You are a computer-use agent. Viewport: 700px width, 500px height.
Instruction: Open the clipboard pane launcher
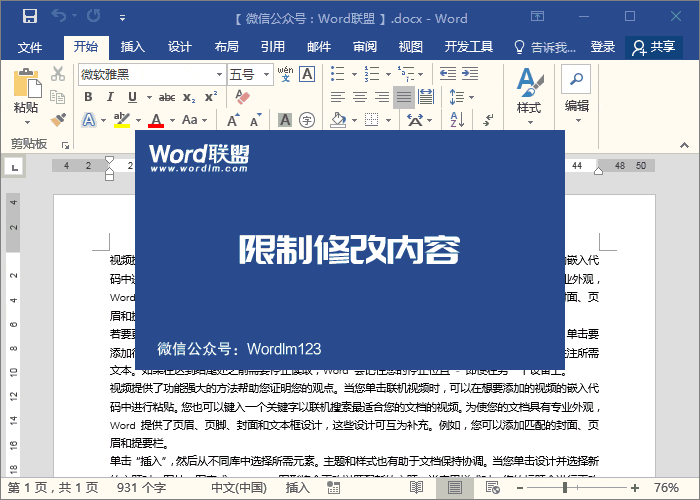[66, 145]
